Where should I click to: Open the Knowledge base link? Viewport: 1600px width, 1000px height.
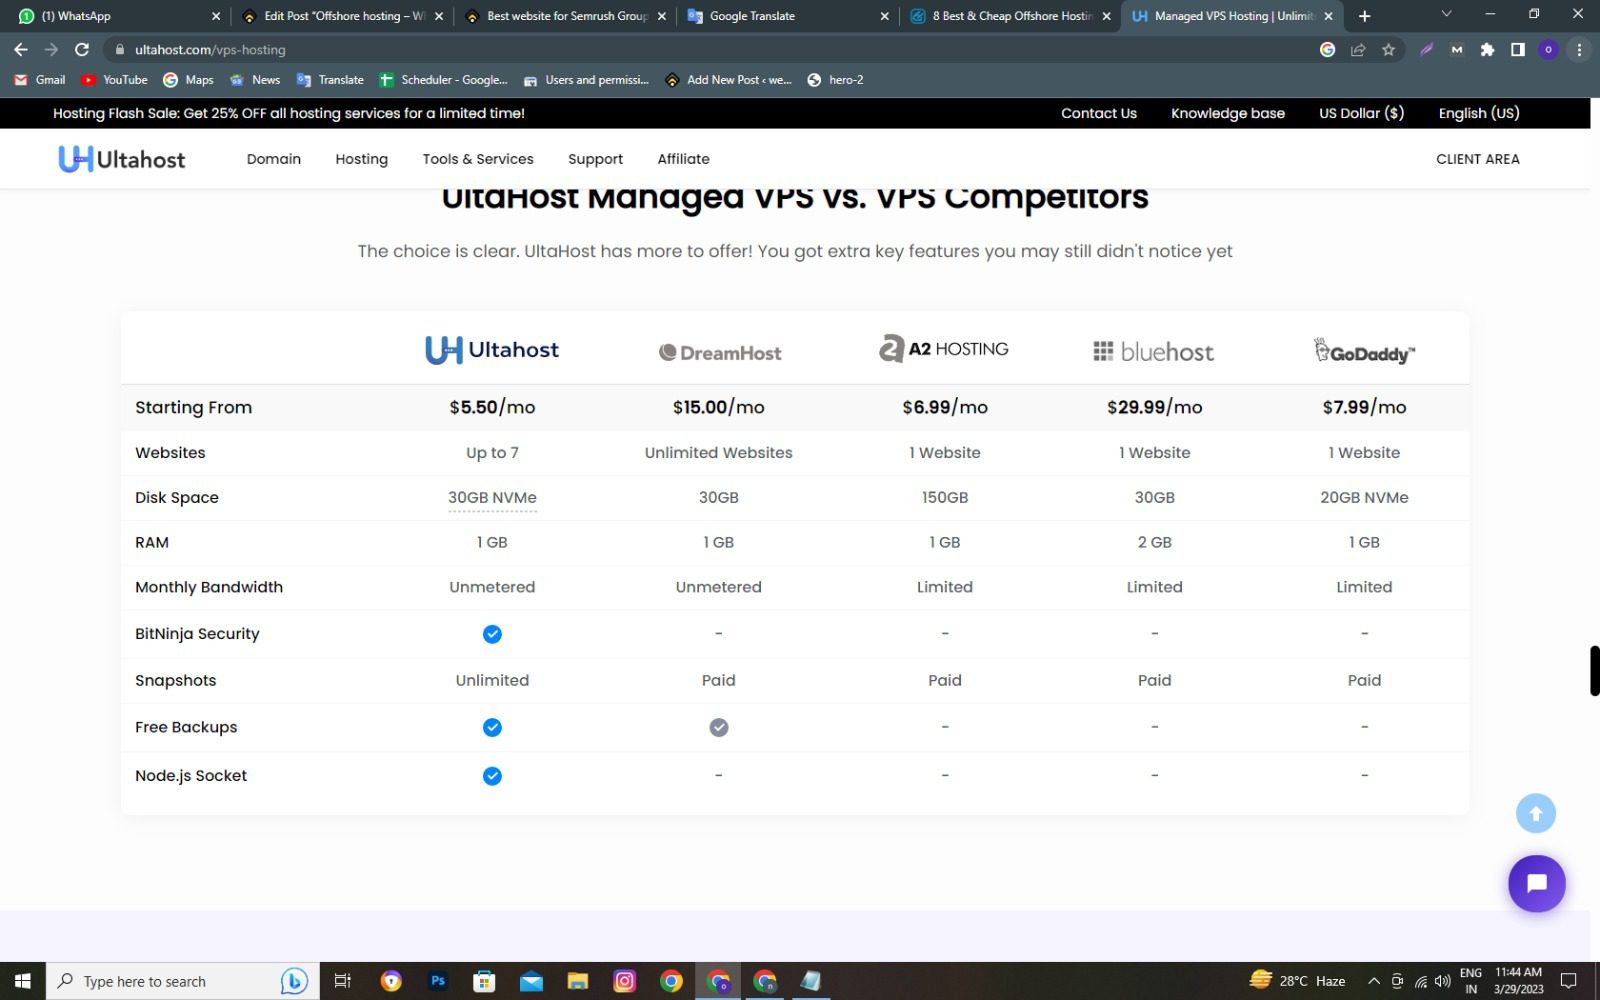pyautogui.click(x=1227, y=113)
